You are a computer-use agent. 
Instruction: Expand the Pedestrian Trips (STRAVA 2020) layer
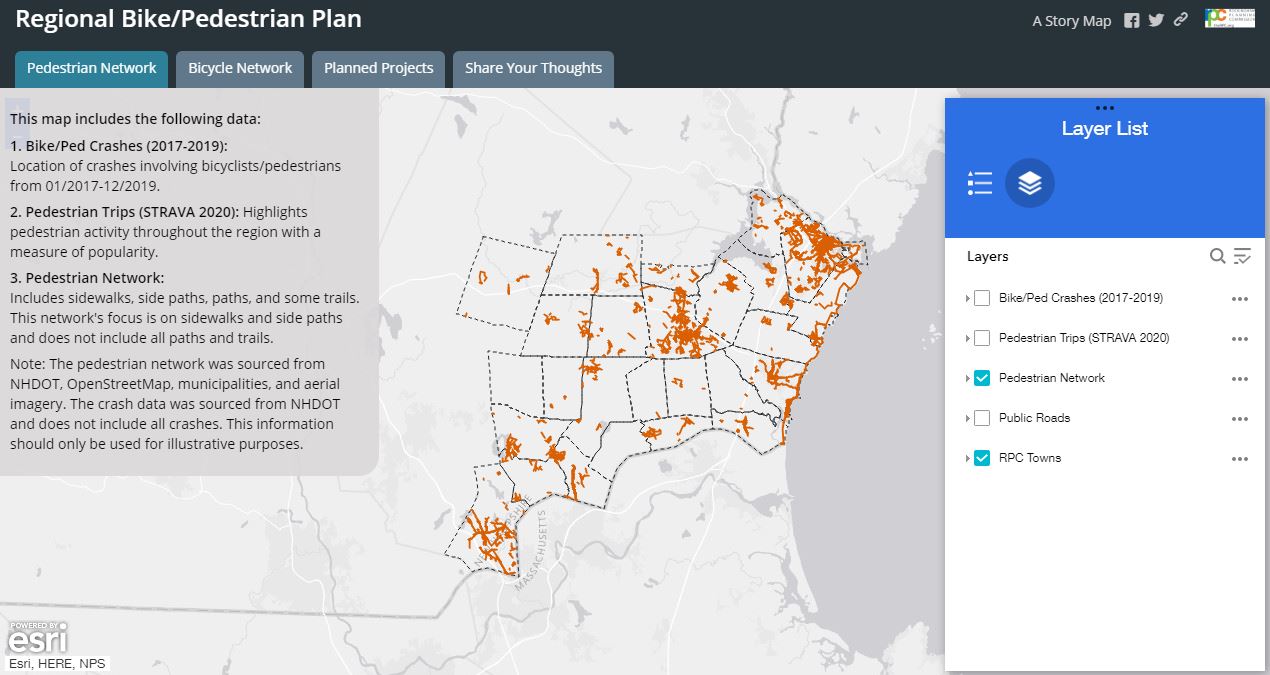pyautogui.click(x=967, y=339)
